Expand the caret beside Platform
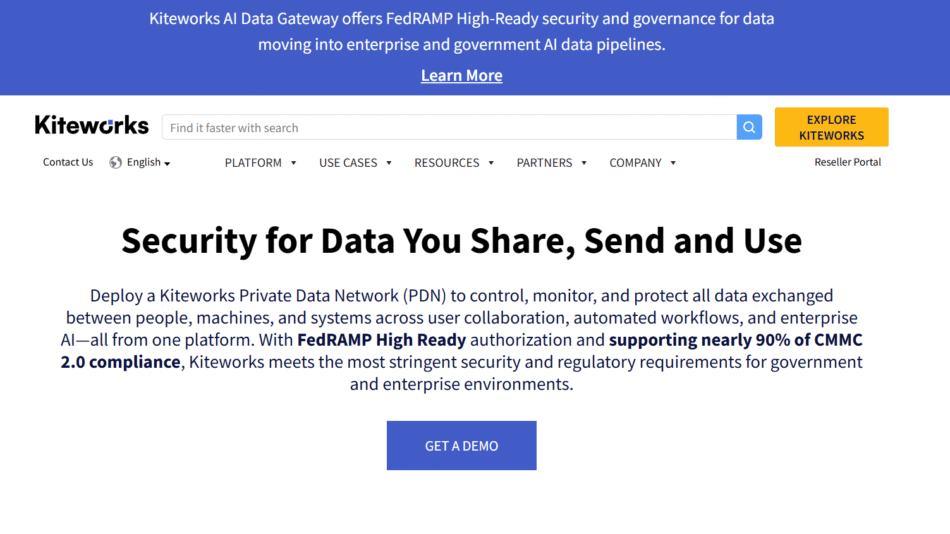The height and width of the screenshot is (534, 950). pyautogui.click(x=293, y=163)
